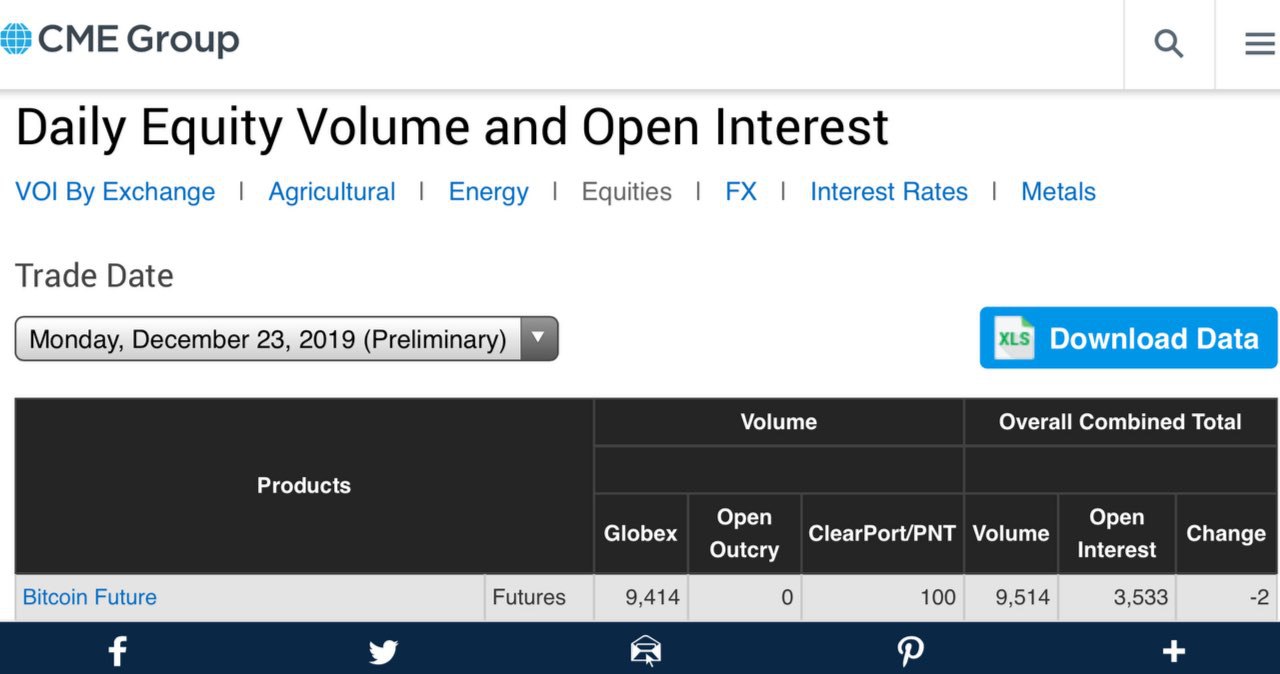Select the Equities tab
The height and width of the screenshot is (674, 1280).
(627, 192)
